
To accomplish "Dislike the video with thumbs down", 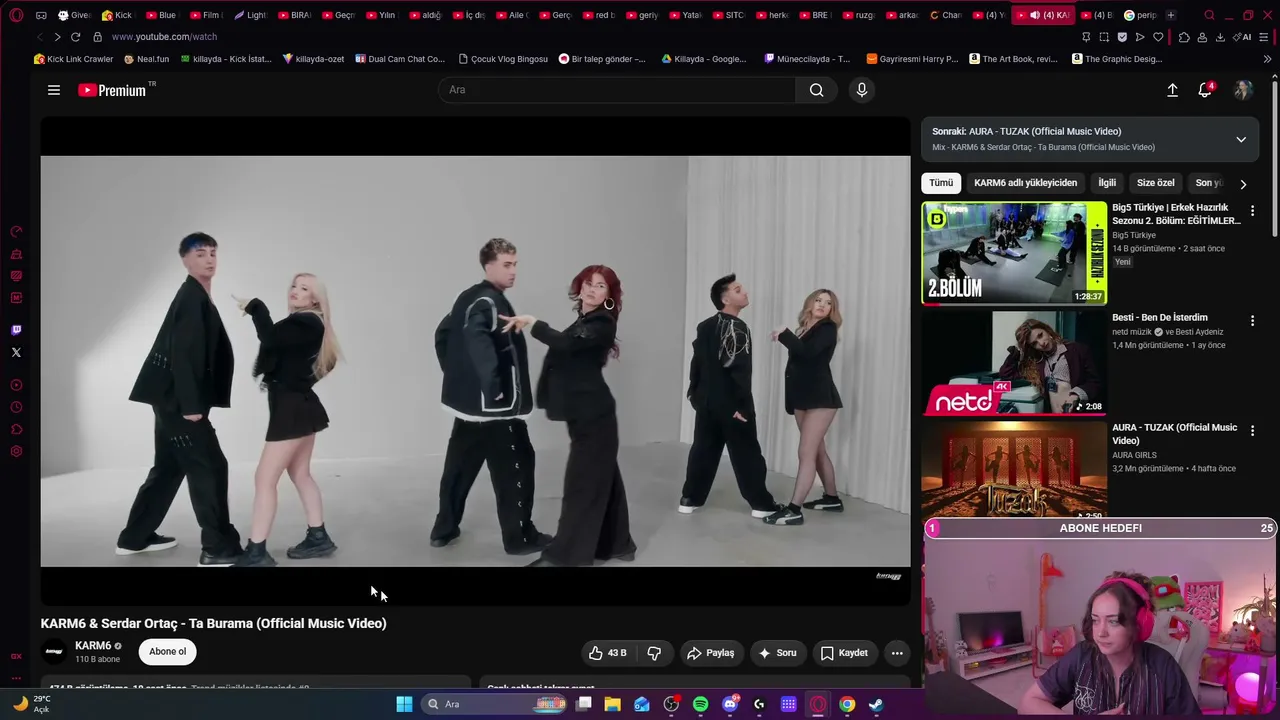I will [654, 653].
